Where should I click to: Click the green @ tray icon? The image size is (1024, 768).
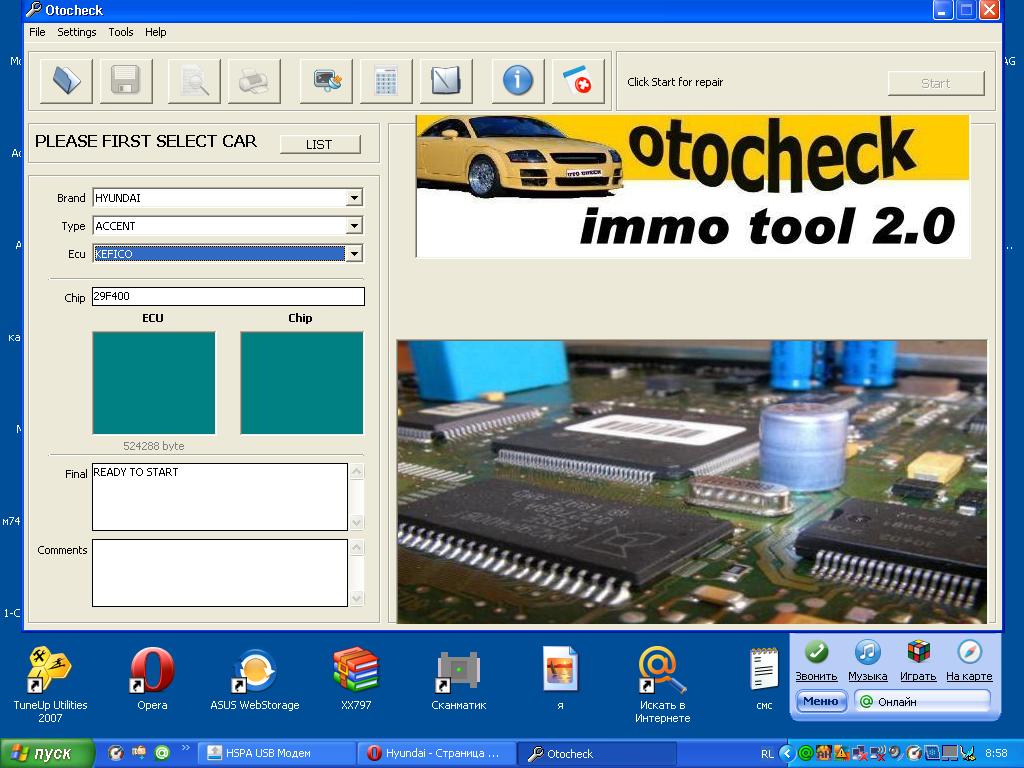[x=806, y=754]
